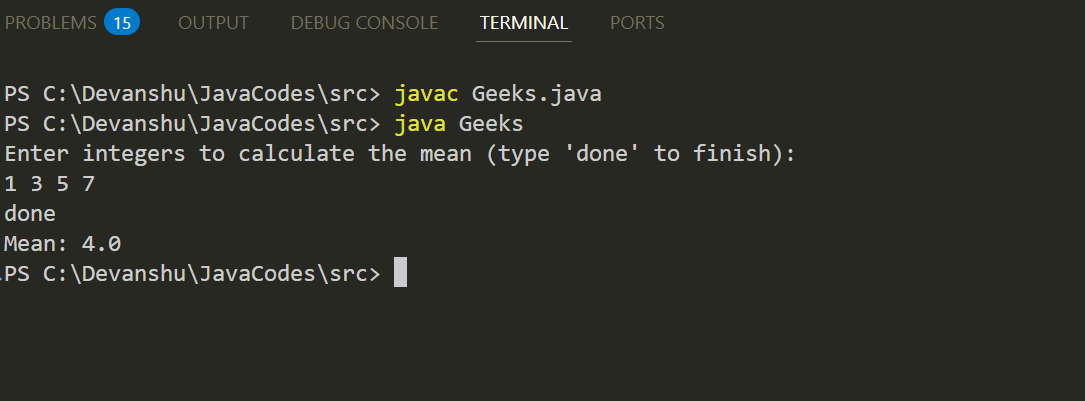The height and width of the screenshot is (401, 1085).
Task: Click the yellow java command on second line
Action: [x=420, y=124]
